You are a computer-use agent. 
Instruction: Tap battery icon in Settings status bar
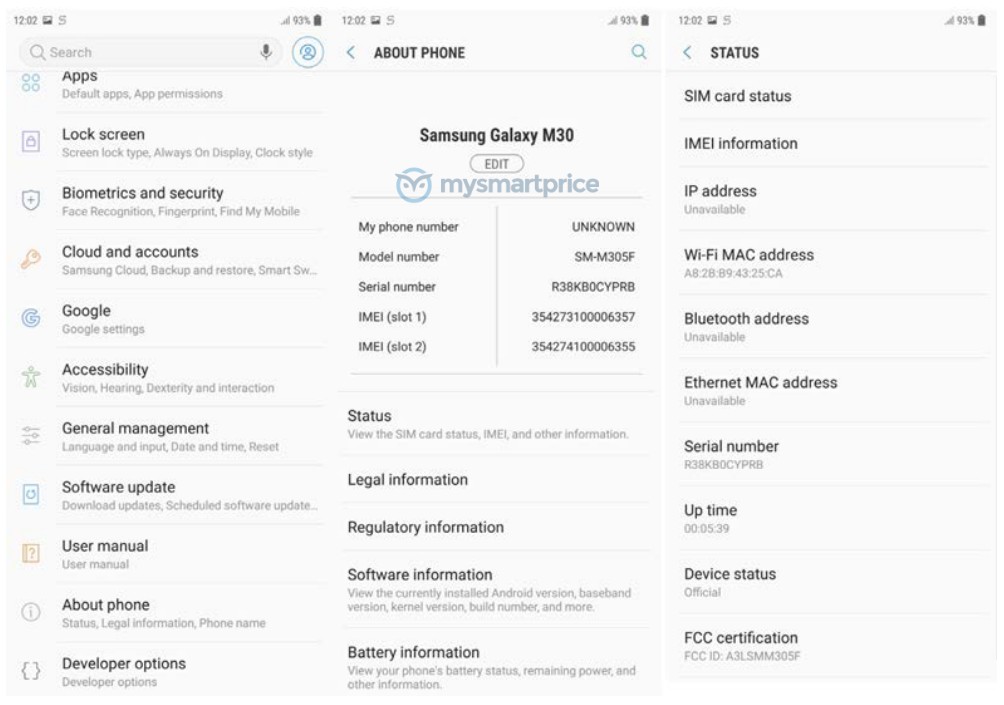317,20
